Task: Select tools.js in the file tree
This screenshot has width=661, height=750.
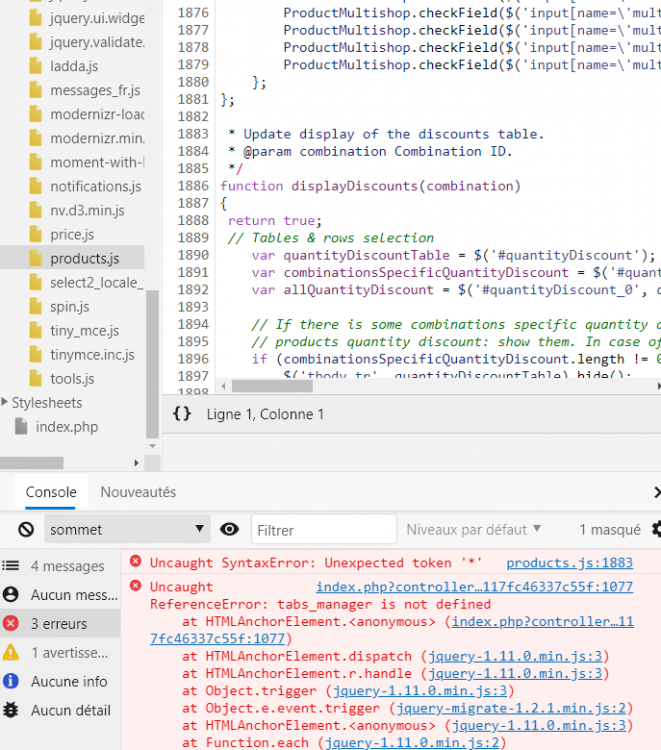Action: pyautogui.click(x=72, y=379)
